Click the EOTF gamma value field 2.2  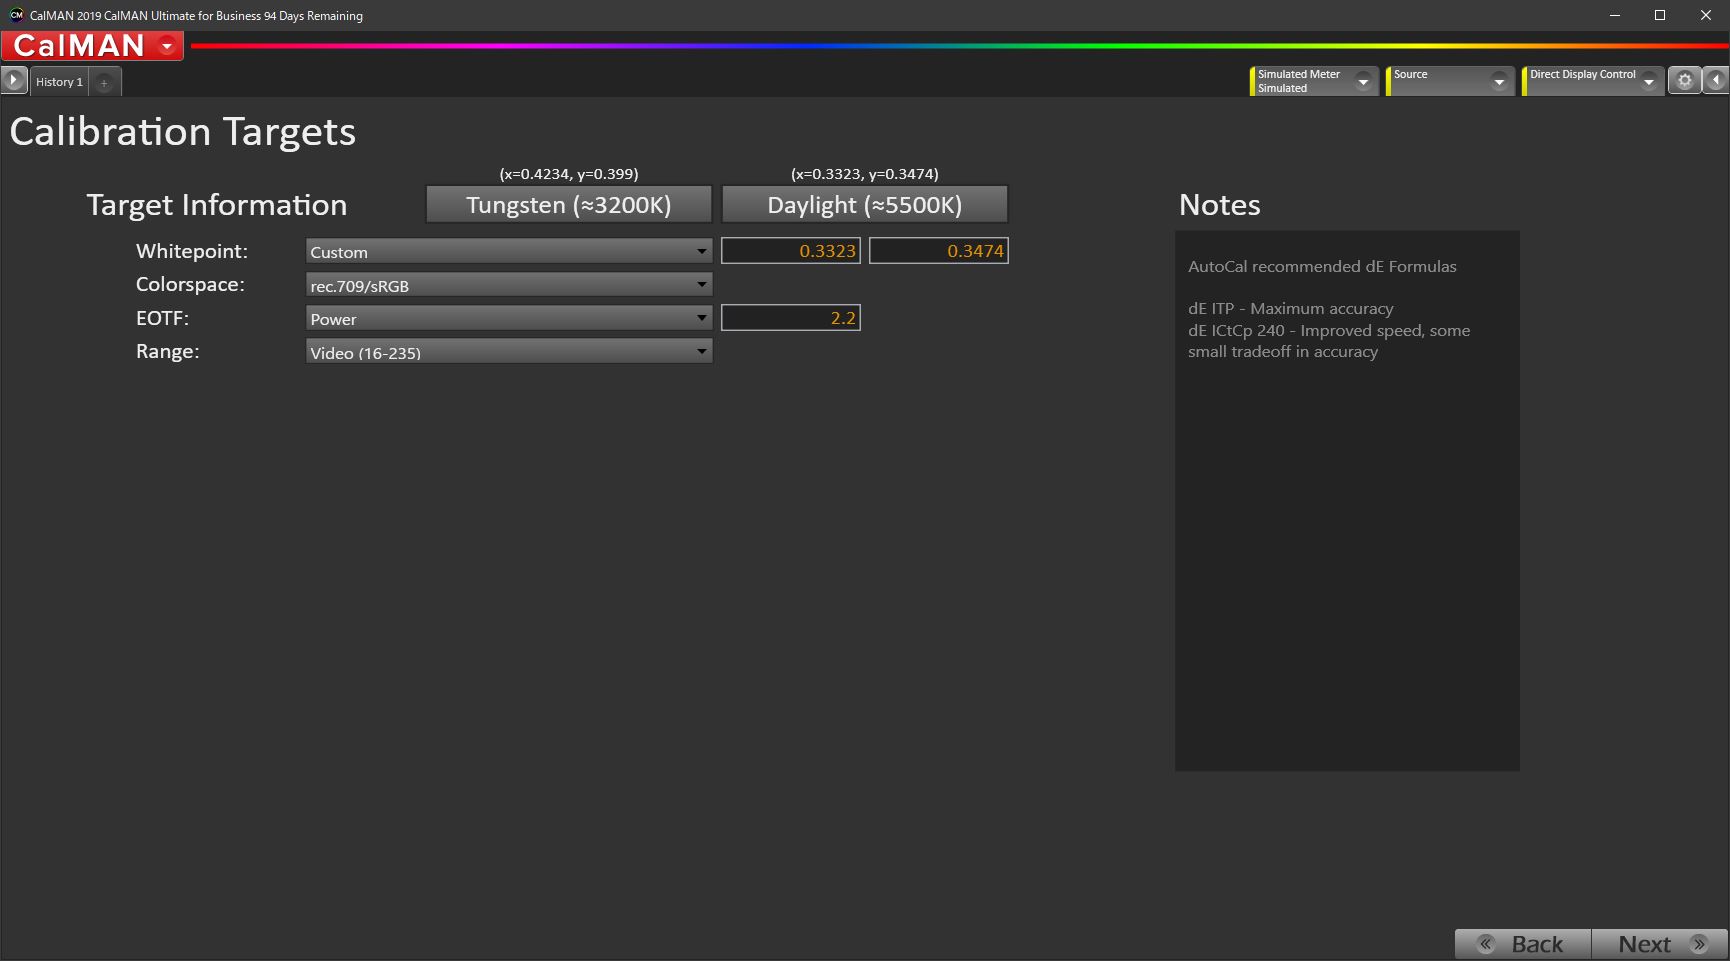791,318
